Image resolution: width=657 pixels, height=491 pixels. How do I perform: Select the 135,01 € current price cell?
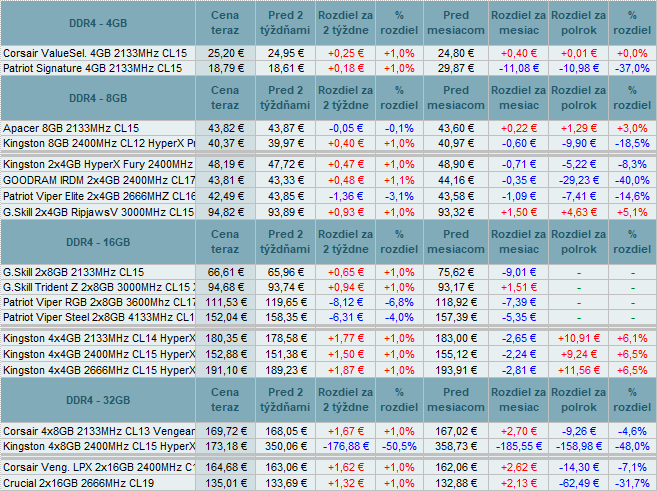225,483
